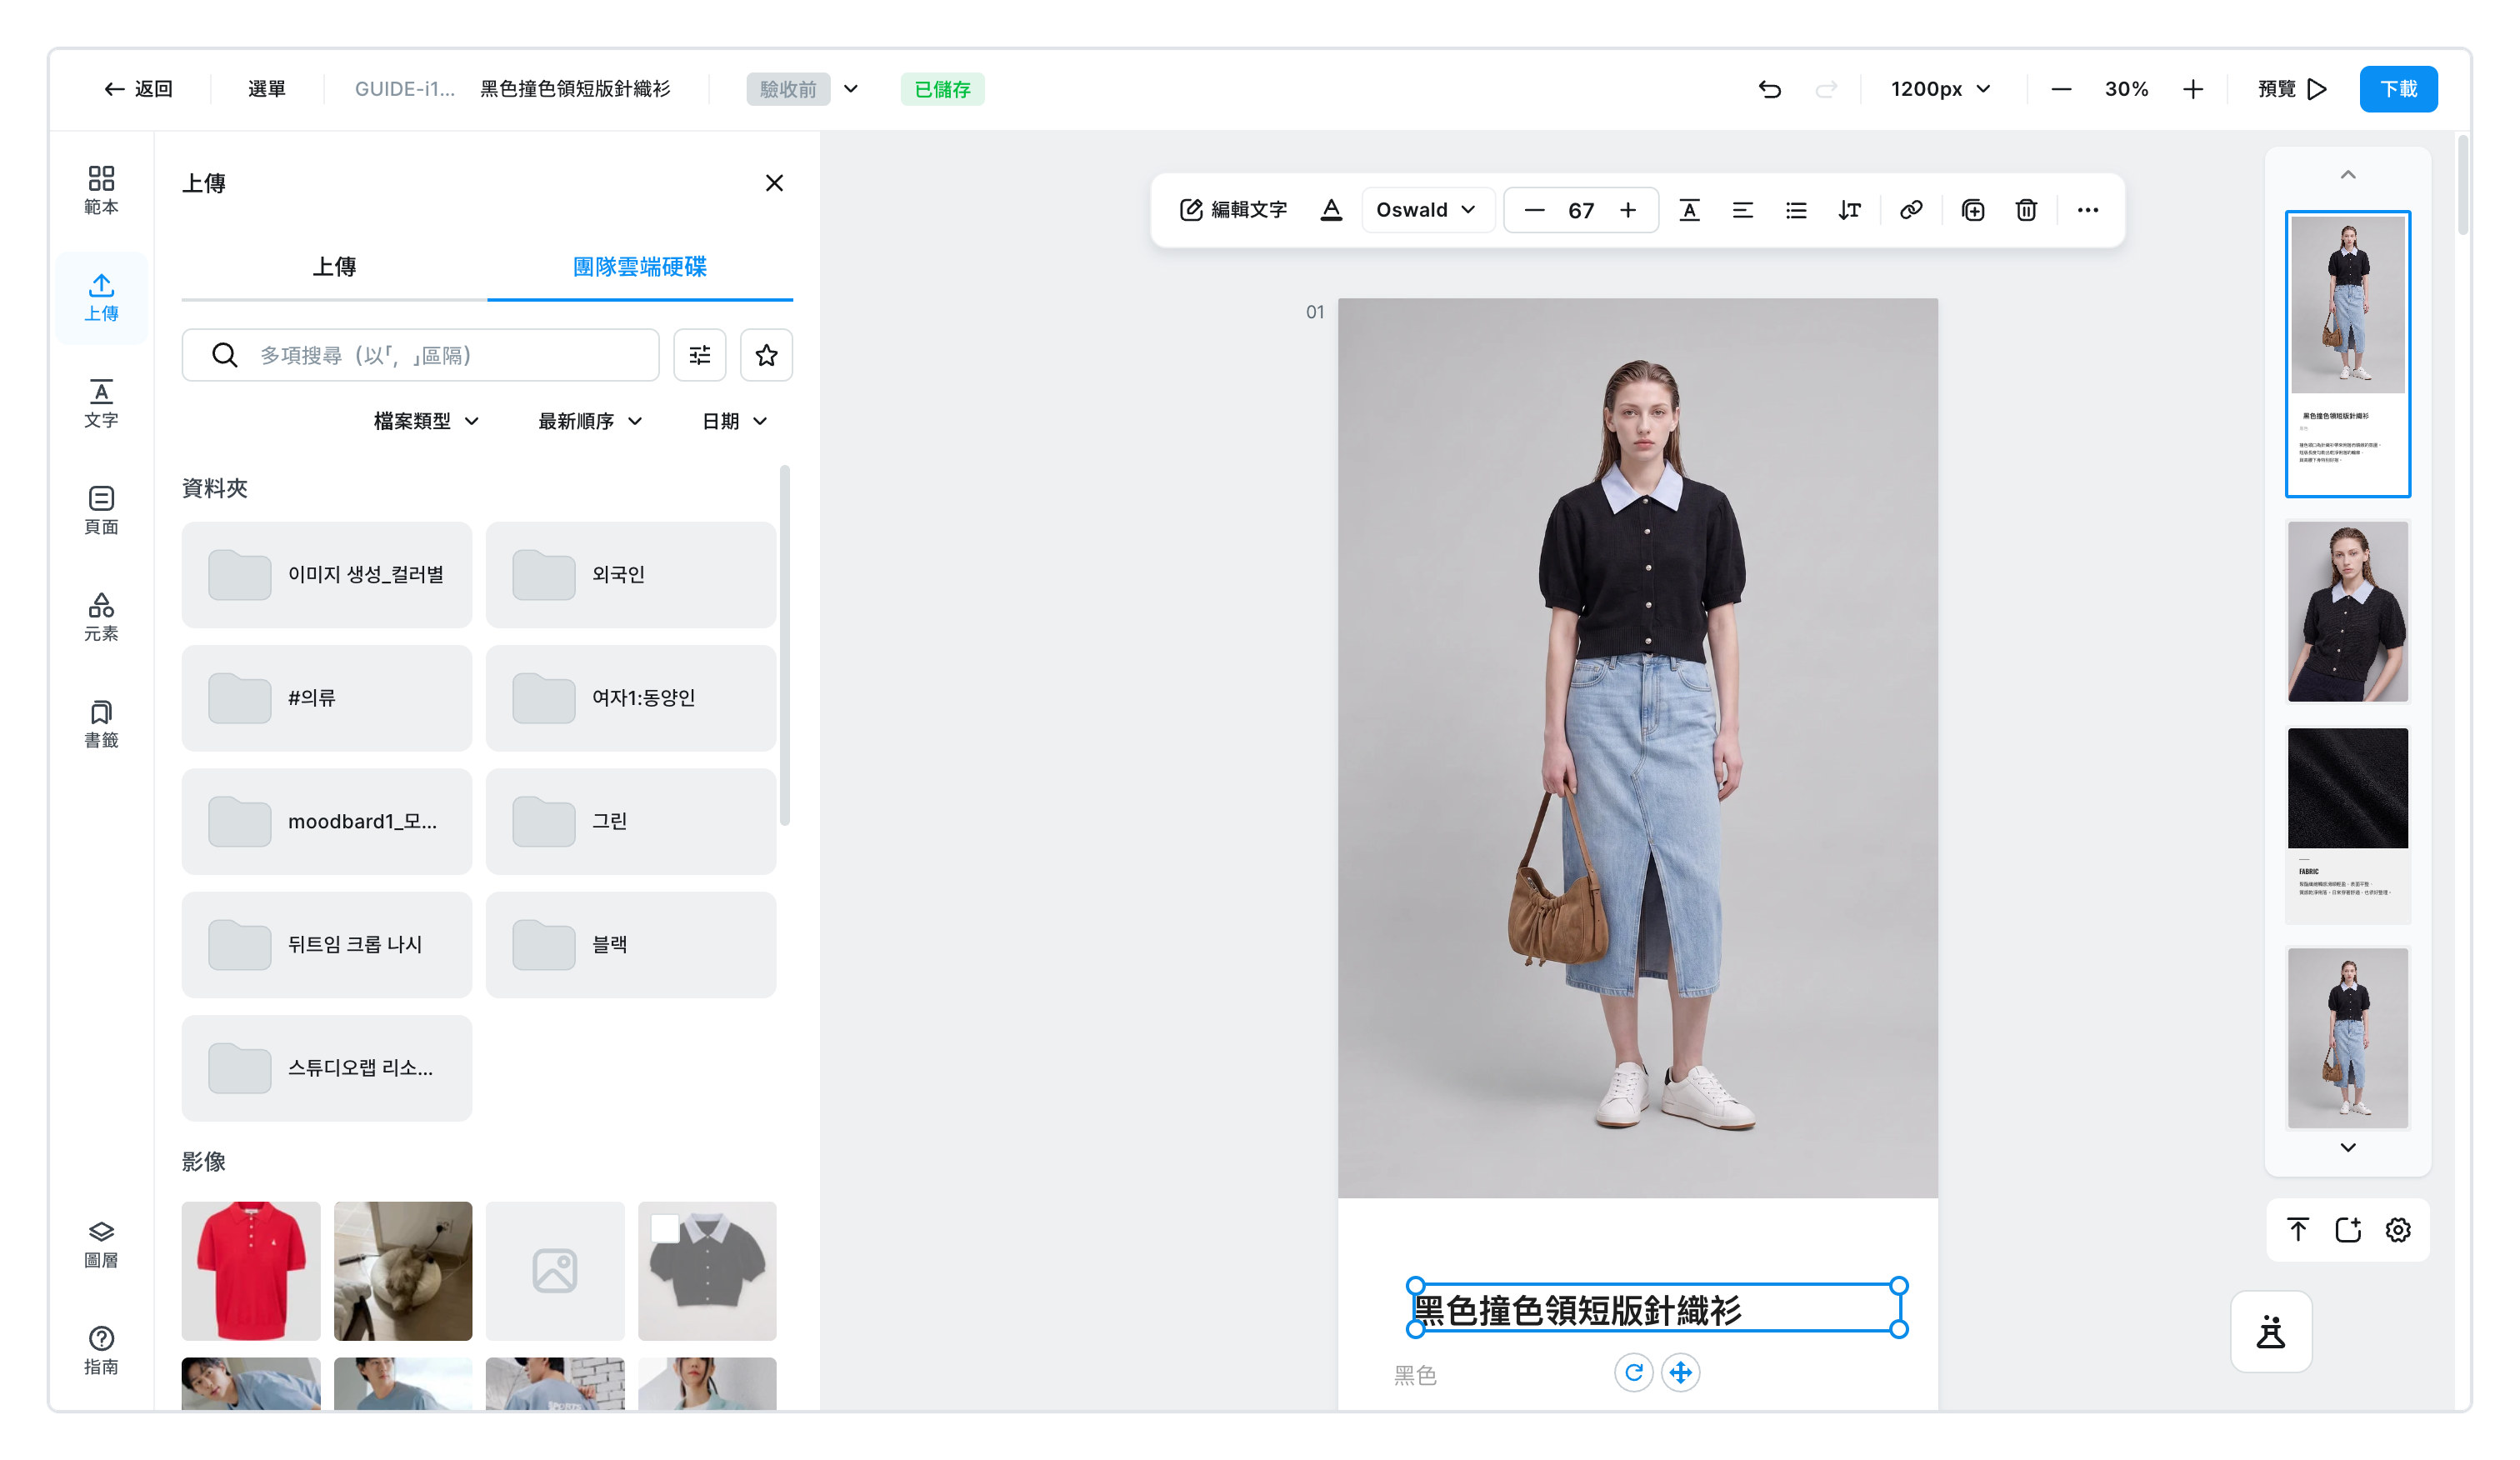Open the 範本 templates sidebar icon
This screenshot has width=2520, height=1460.
(101, 190)
